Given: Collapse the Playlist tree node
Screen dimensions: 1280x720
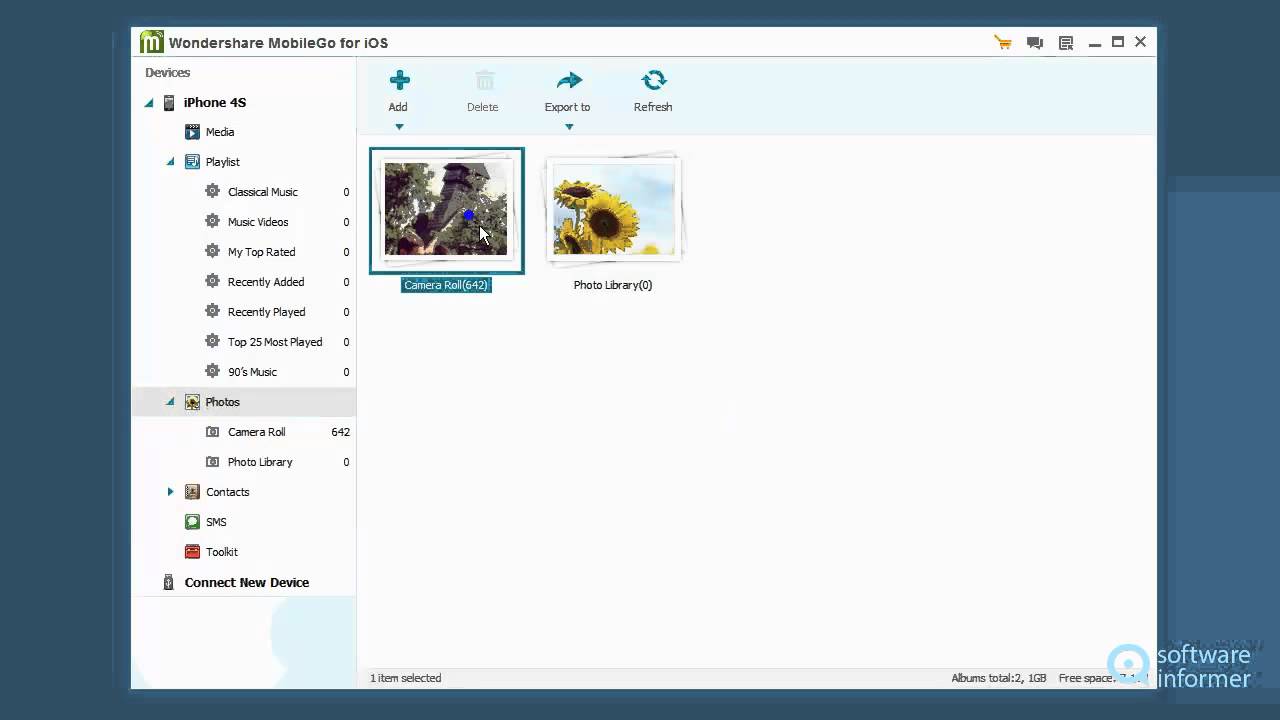Looking at the screenshot, I should [170, 162].
